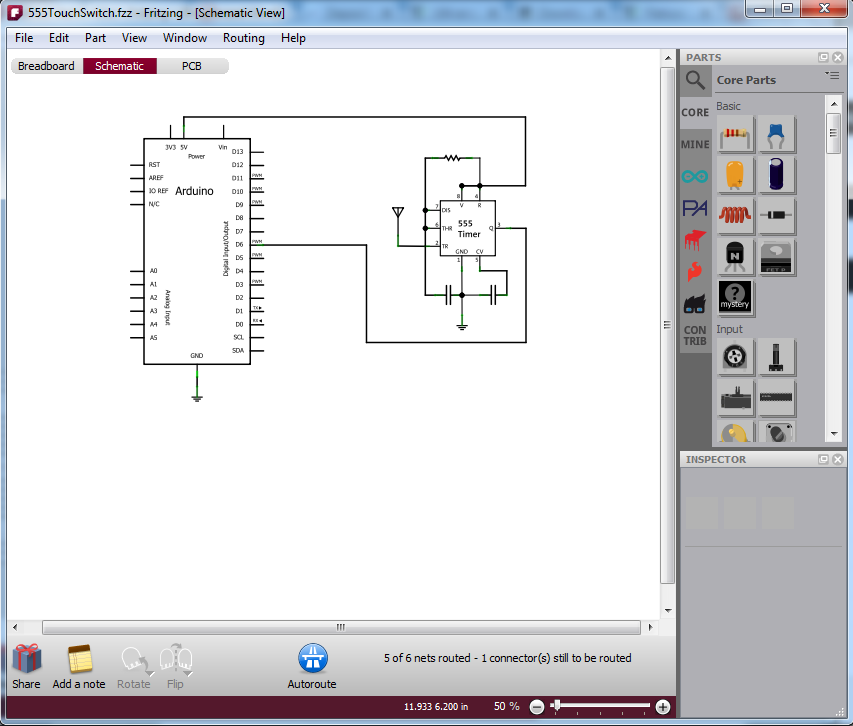853x726 pixels.
Task: Select the inductor coil part
Action: tap(735, 215)
